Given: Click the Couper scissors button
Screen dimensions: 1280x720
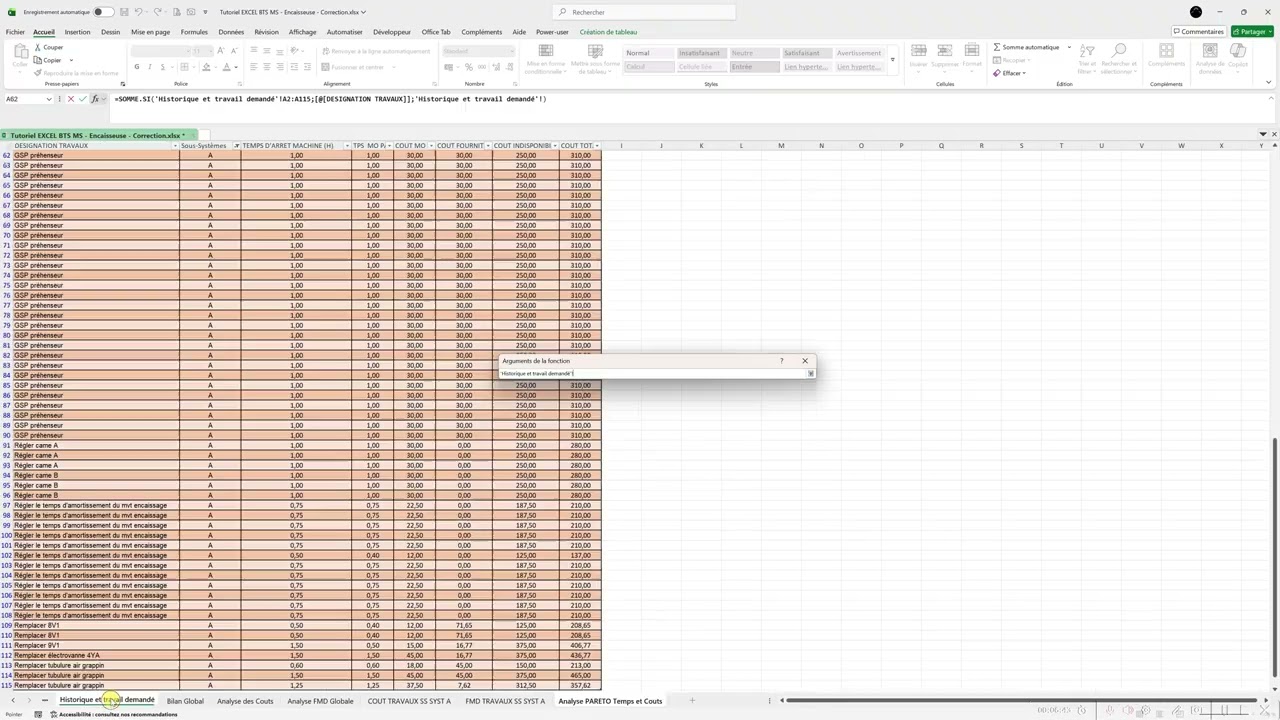Looking at the screenshot, I should click(48, 47).
